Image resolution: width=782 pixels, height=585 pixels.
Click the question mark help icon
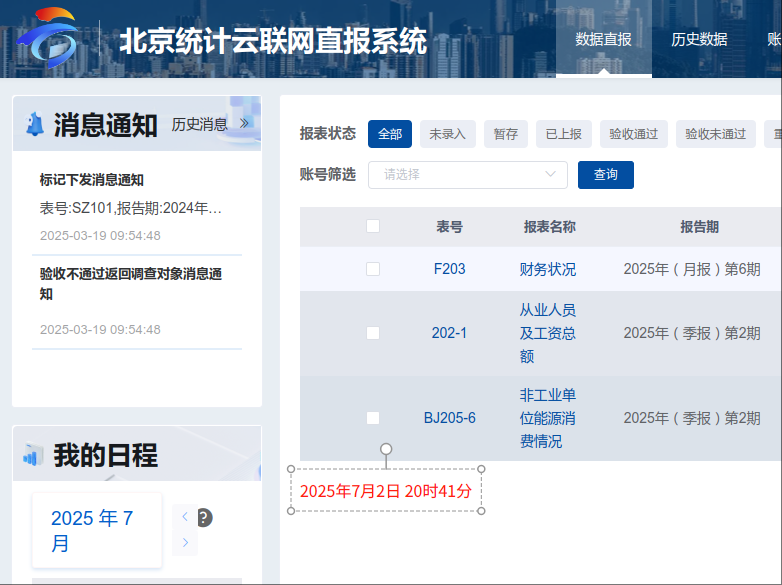(x=205, y=518)
